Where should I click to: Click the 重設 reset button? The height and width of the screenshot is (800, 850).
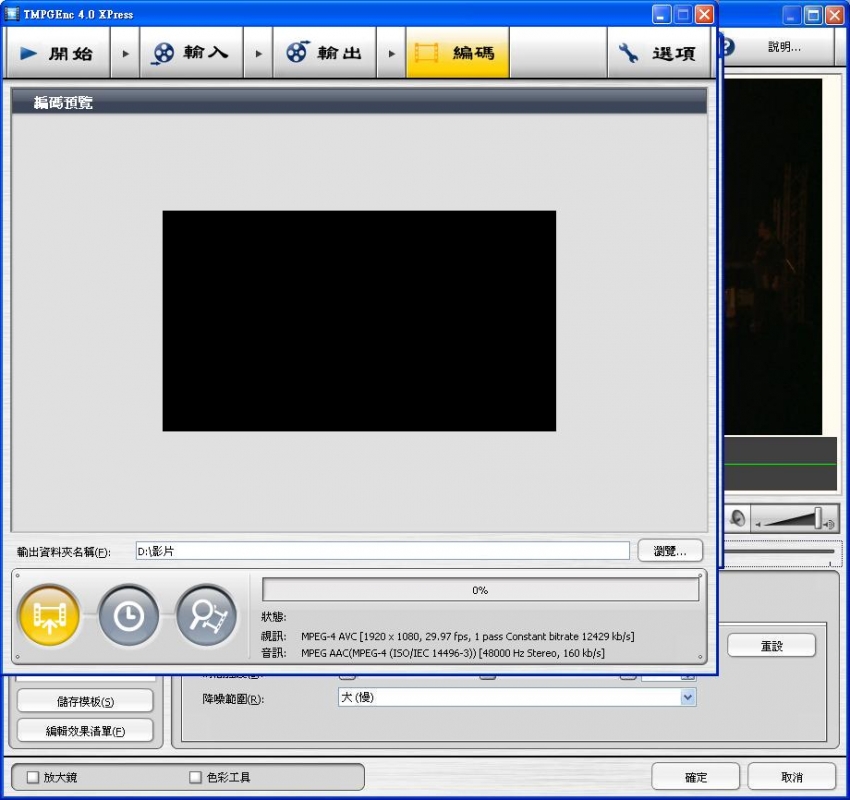[771, 646]
